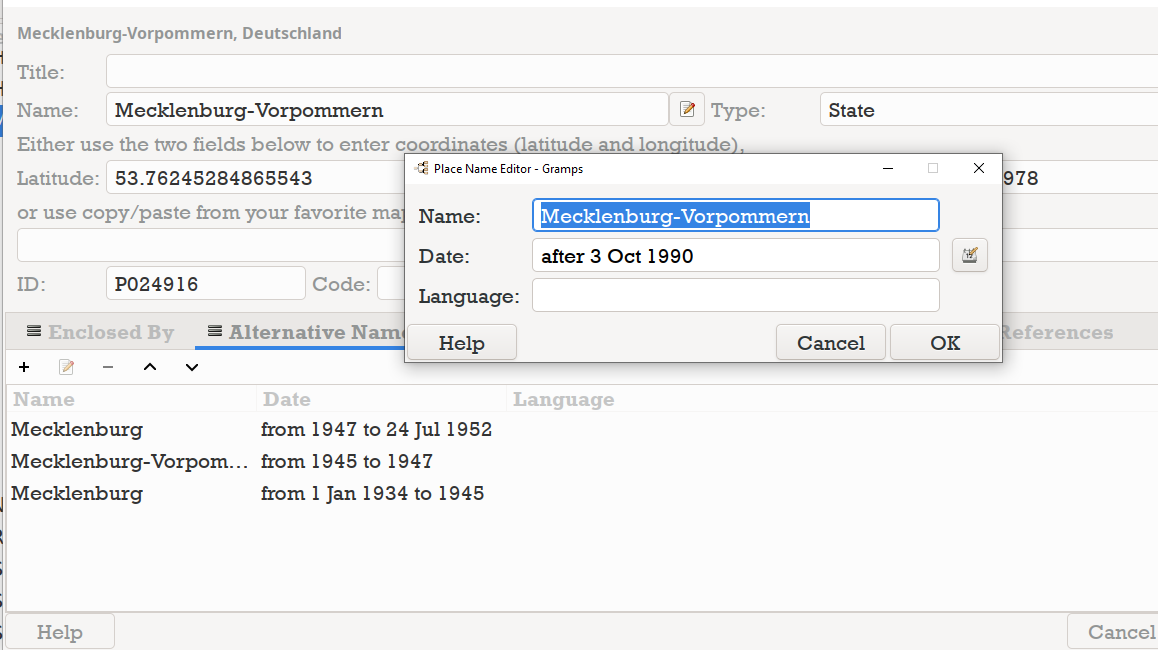The width and height of the screenshot is (1158, 650).
Task: Sort the list by the Date column header
Action: click(x=287, y=400)
